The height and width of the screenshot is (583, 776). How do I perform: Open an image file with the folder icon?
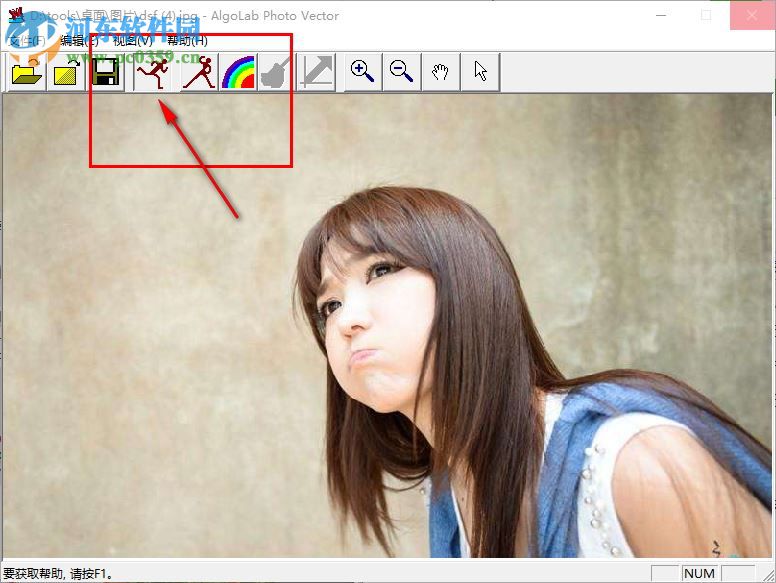pos(26,72)
